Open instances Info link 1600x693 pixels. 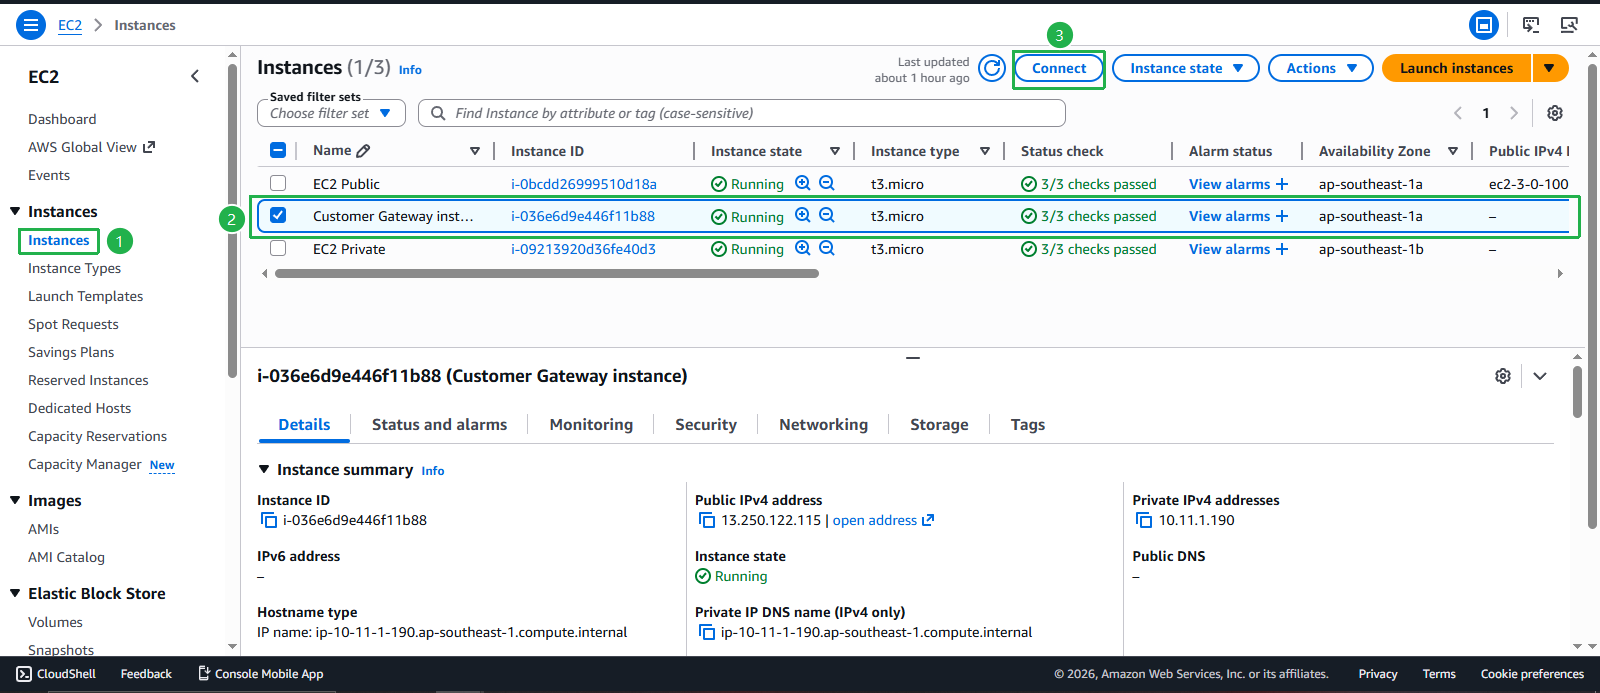point(410,70)
